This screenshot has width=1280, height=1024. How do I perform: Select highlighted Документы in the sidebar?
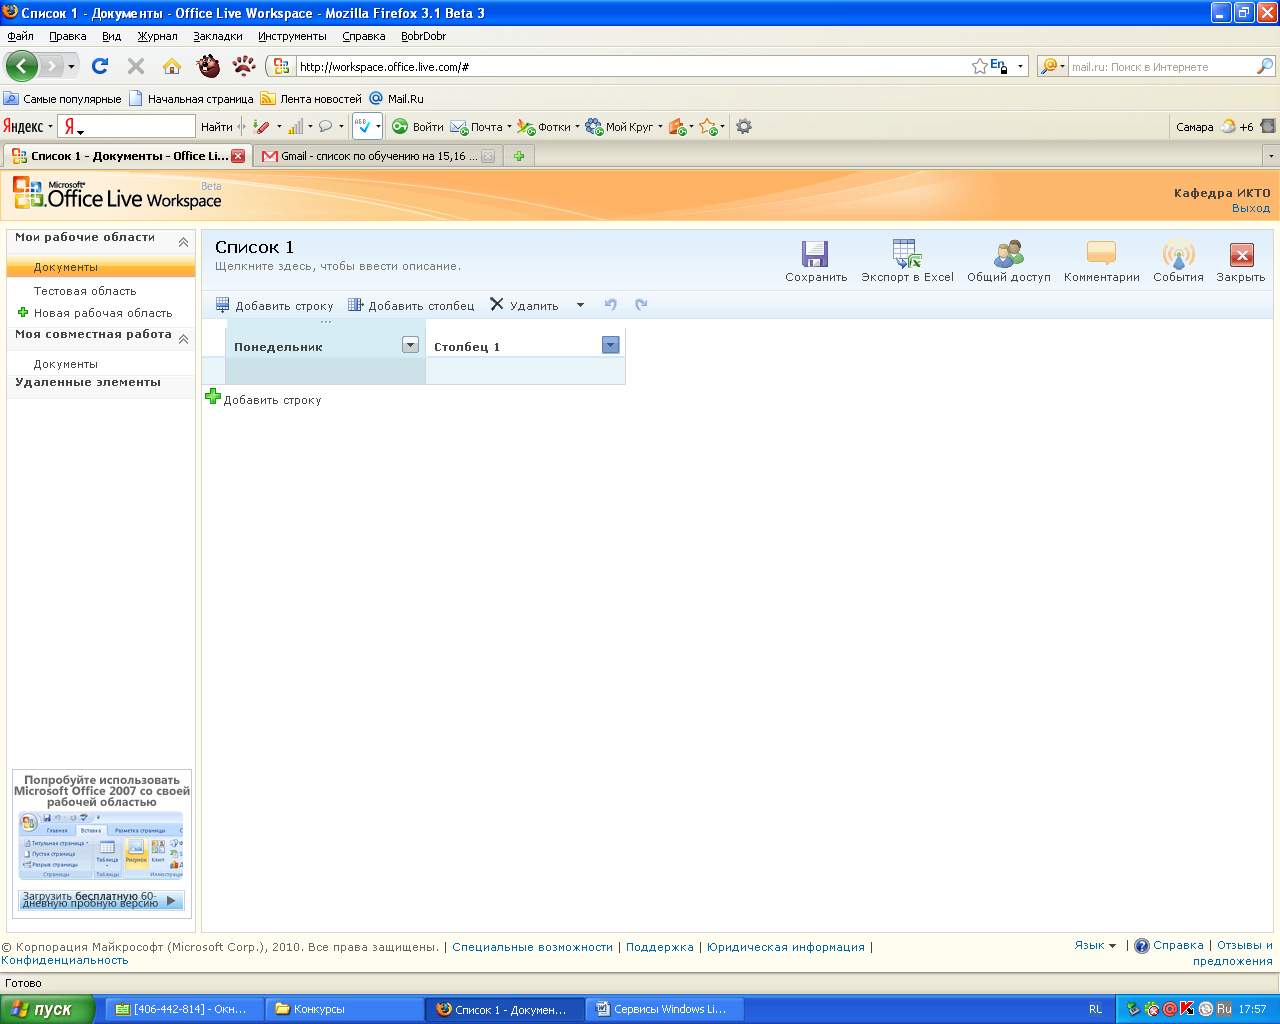coord(101,267)
